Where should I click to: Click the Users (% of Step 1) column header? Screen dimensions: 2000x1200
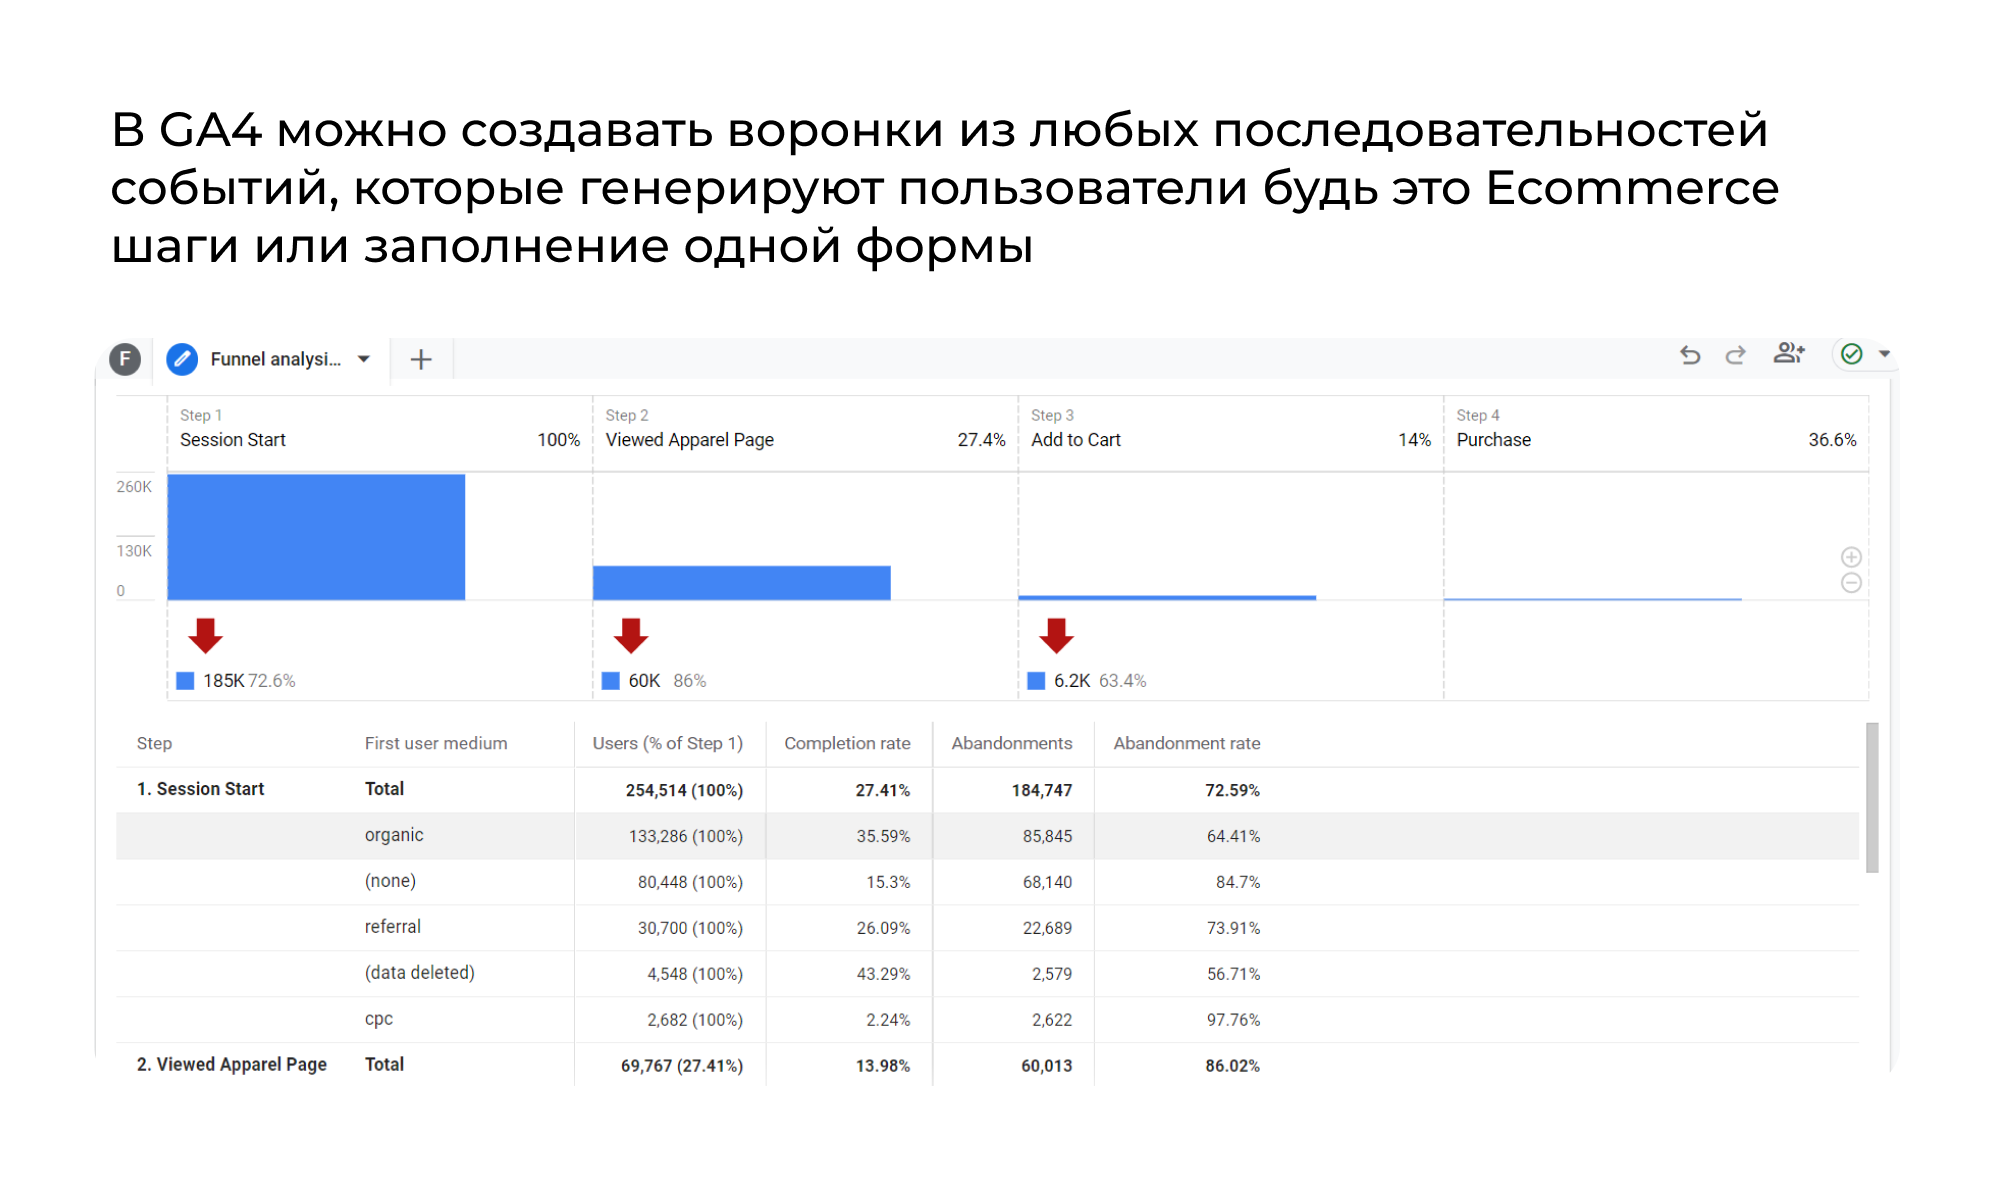(x=667, y=743)
